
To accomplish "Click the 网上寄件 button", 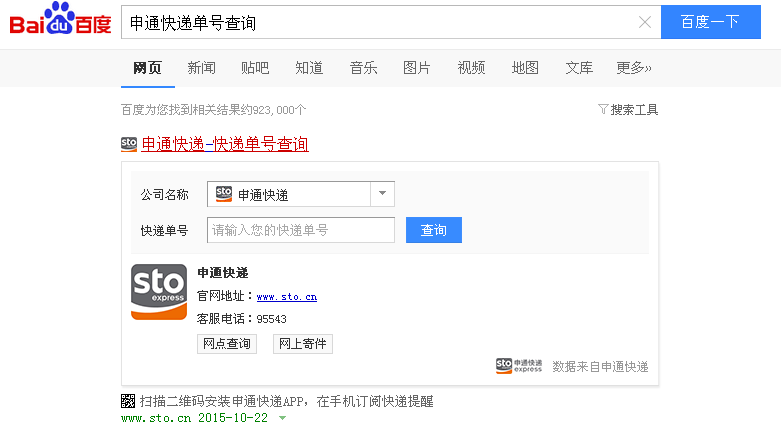I will pos(303,344).
